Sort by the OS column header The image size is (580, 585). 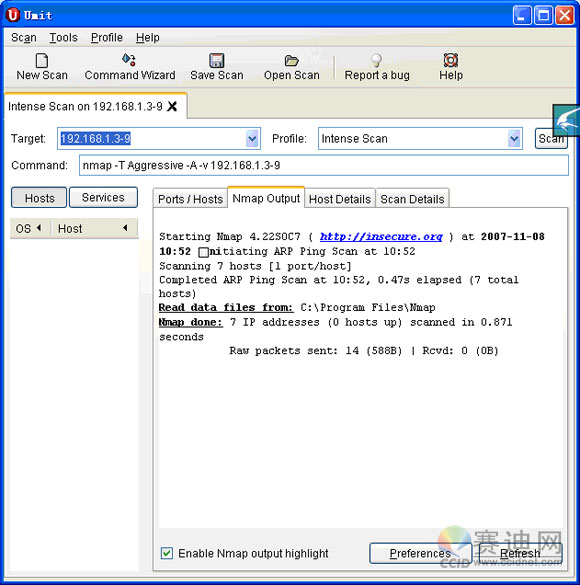point(30,228)
